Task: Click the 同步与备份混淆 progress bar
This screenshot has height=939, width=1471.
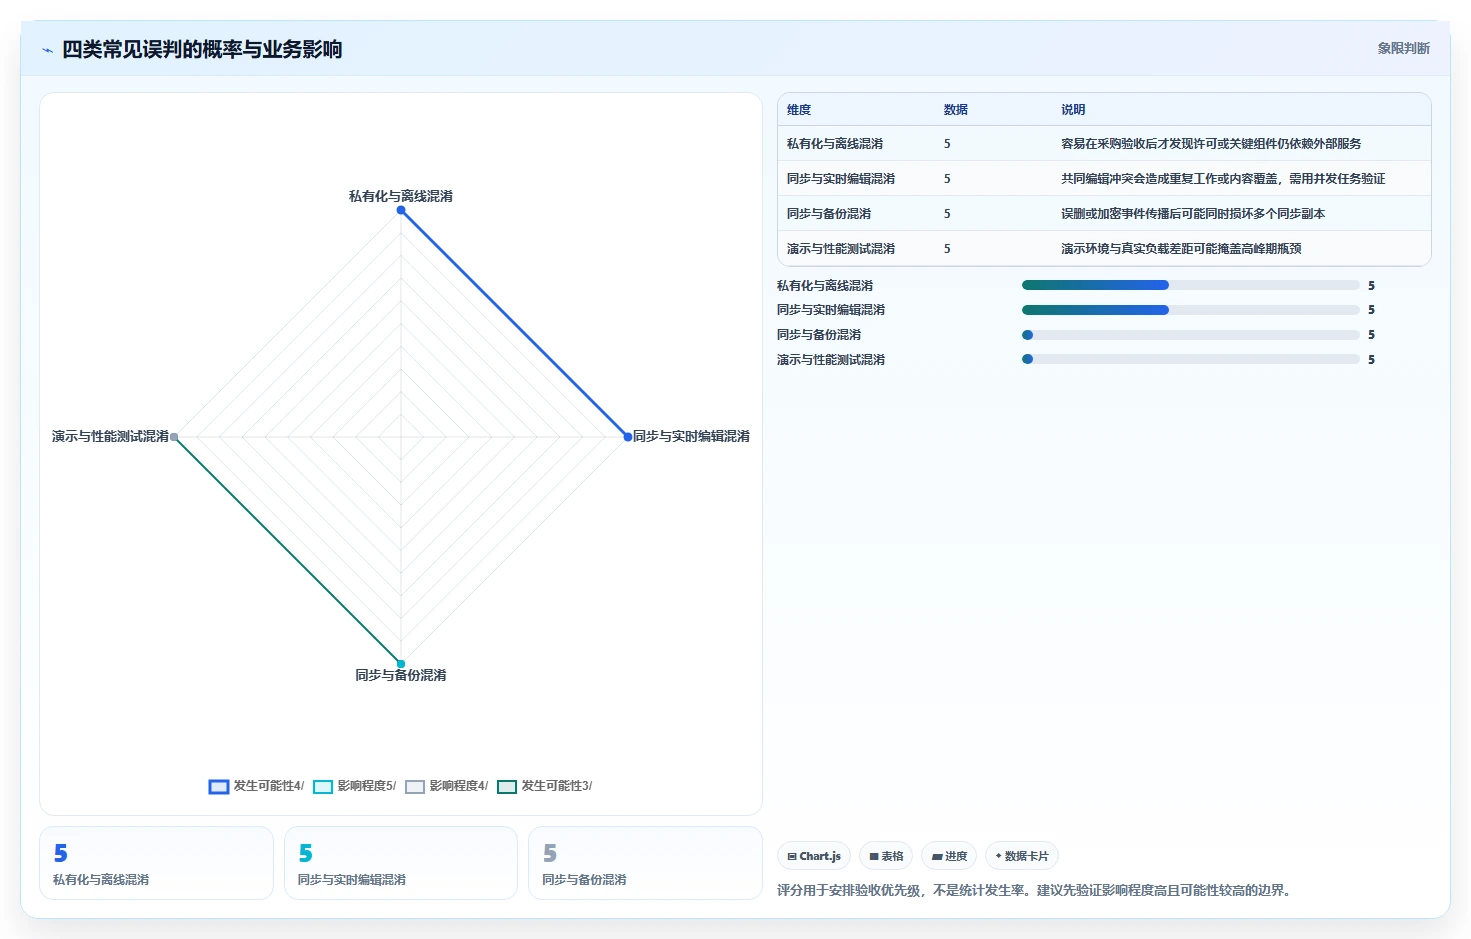Action: point(1191,335)
